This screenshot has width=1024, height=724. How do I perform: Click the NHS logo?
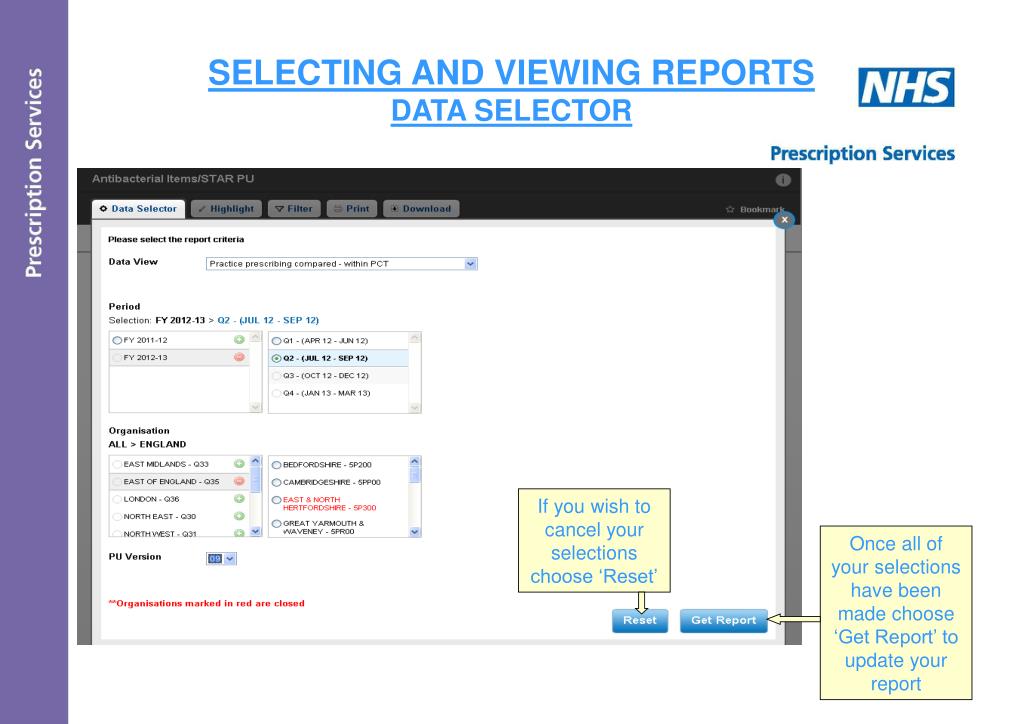[906, 87]
